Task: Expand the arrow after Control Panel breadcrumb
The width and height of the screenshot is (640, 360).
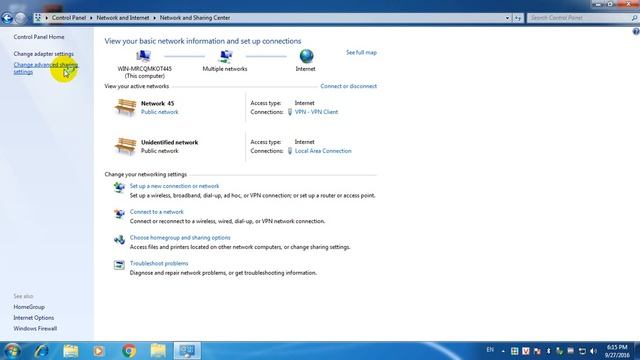Action: click(91, 18)
